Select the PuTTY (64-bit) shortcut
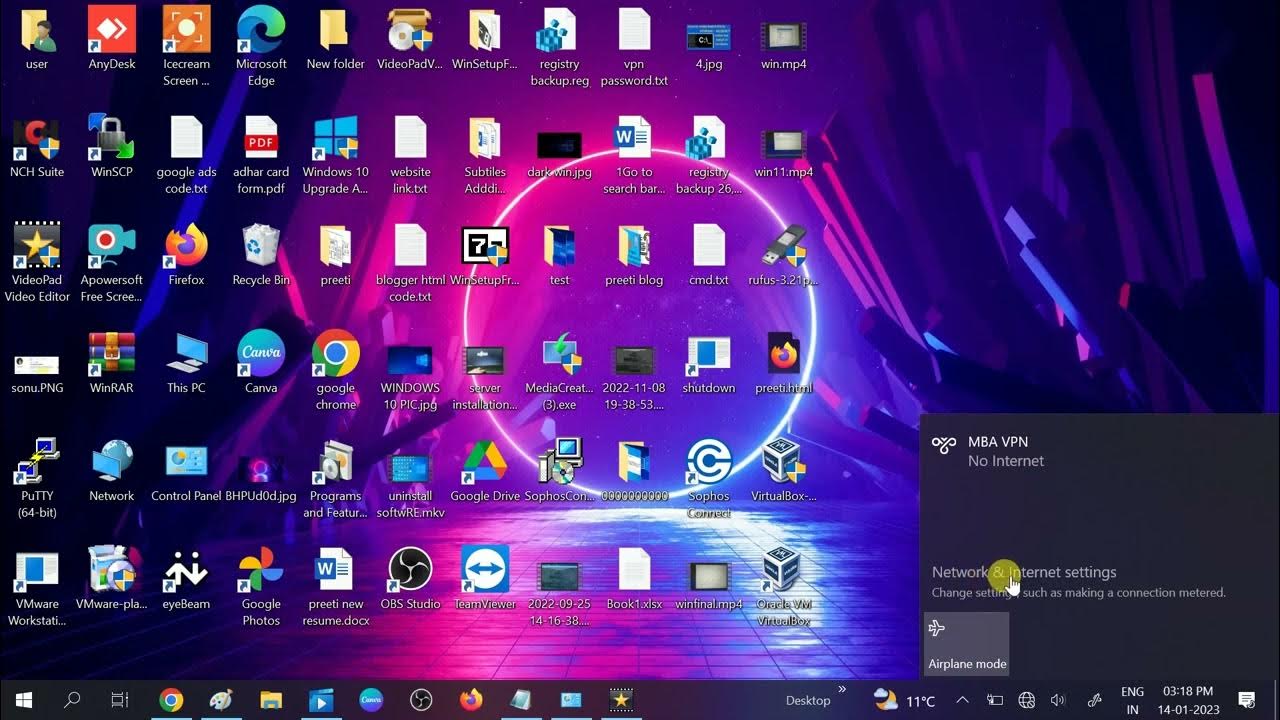Image resolution: width=1280 pixels, height=720 pixels. (37, 478)
